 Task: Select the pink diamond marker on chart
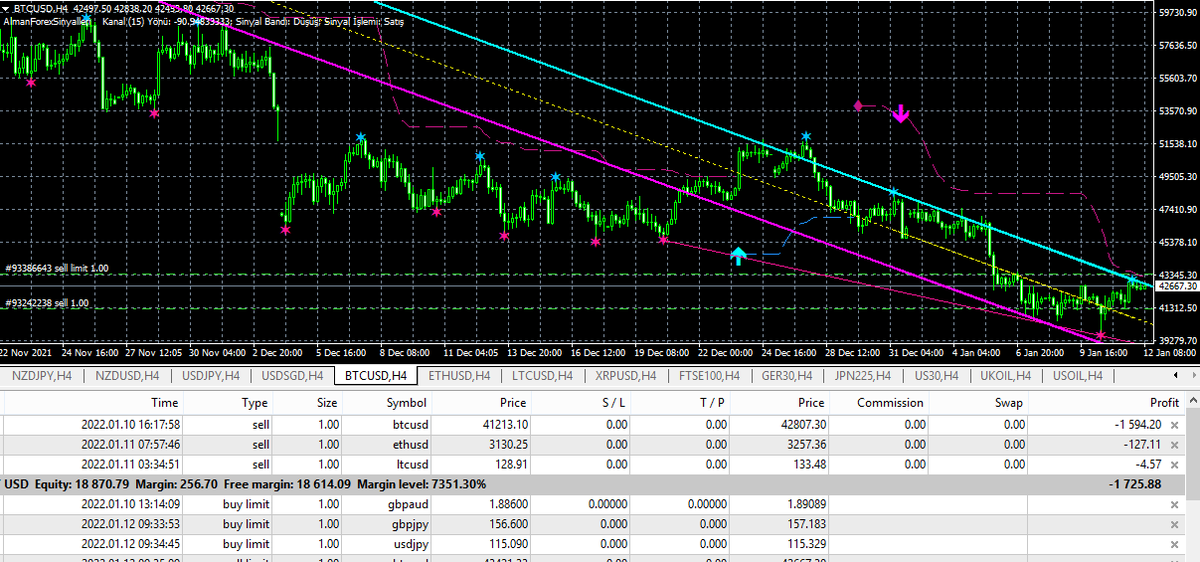(857, 105)
